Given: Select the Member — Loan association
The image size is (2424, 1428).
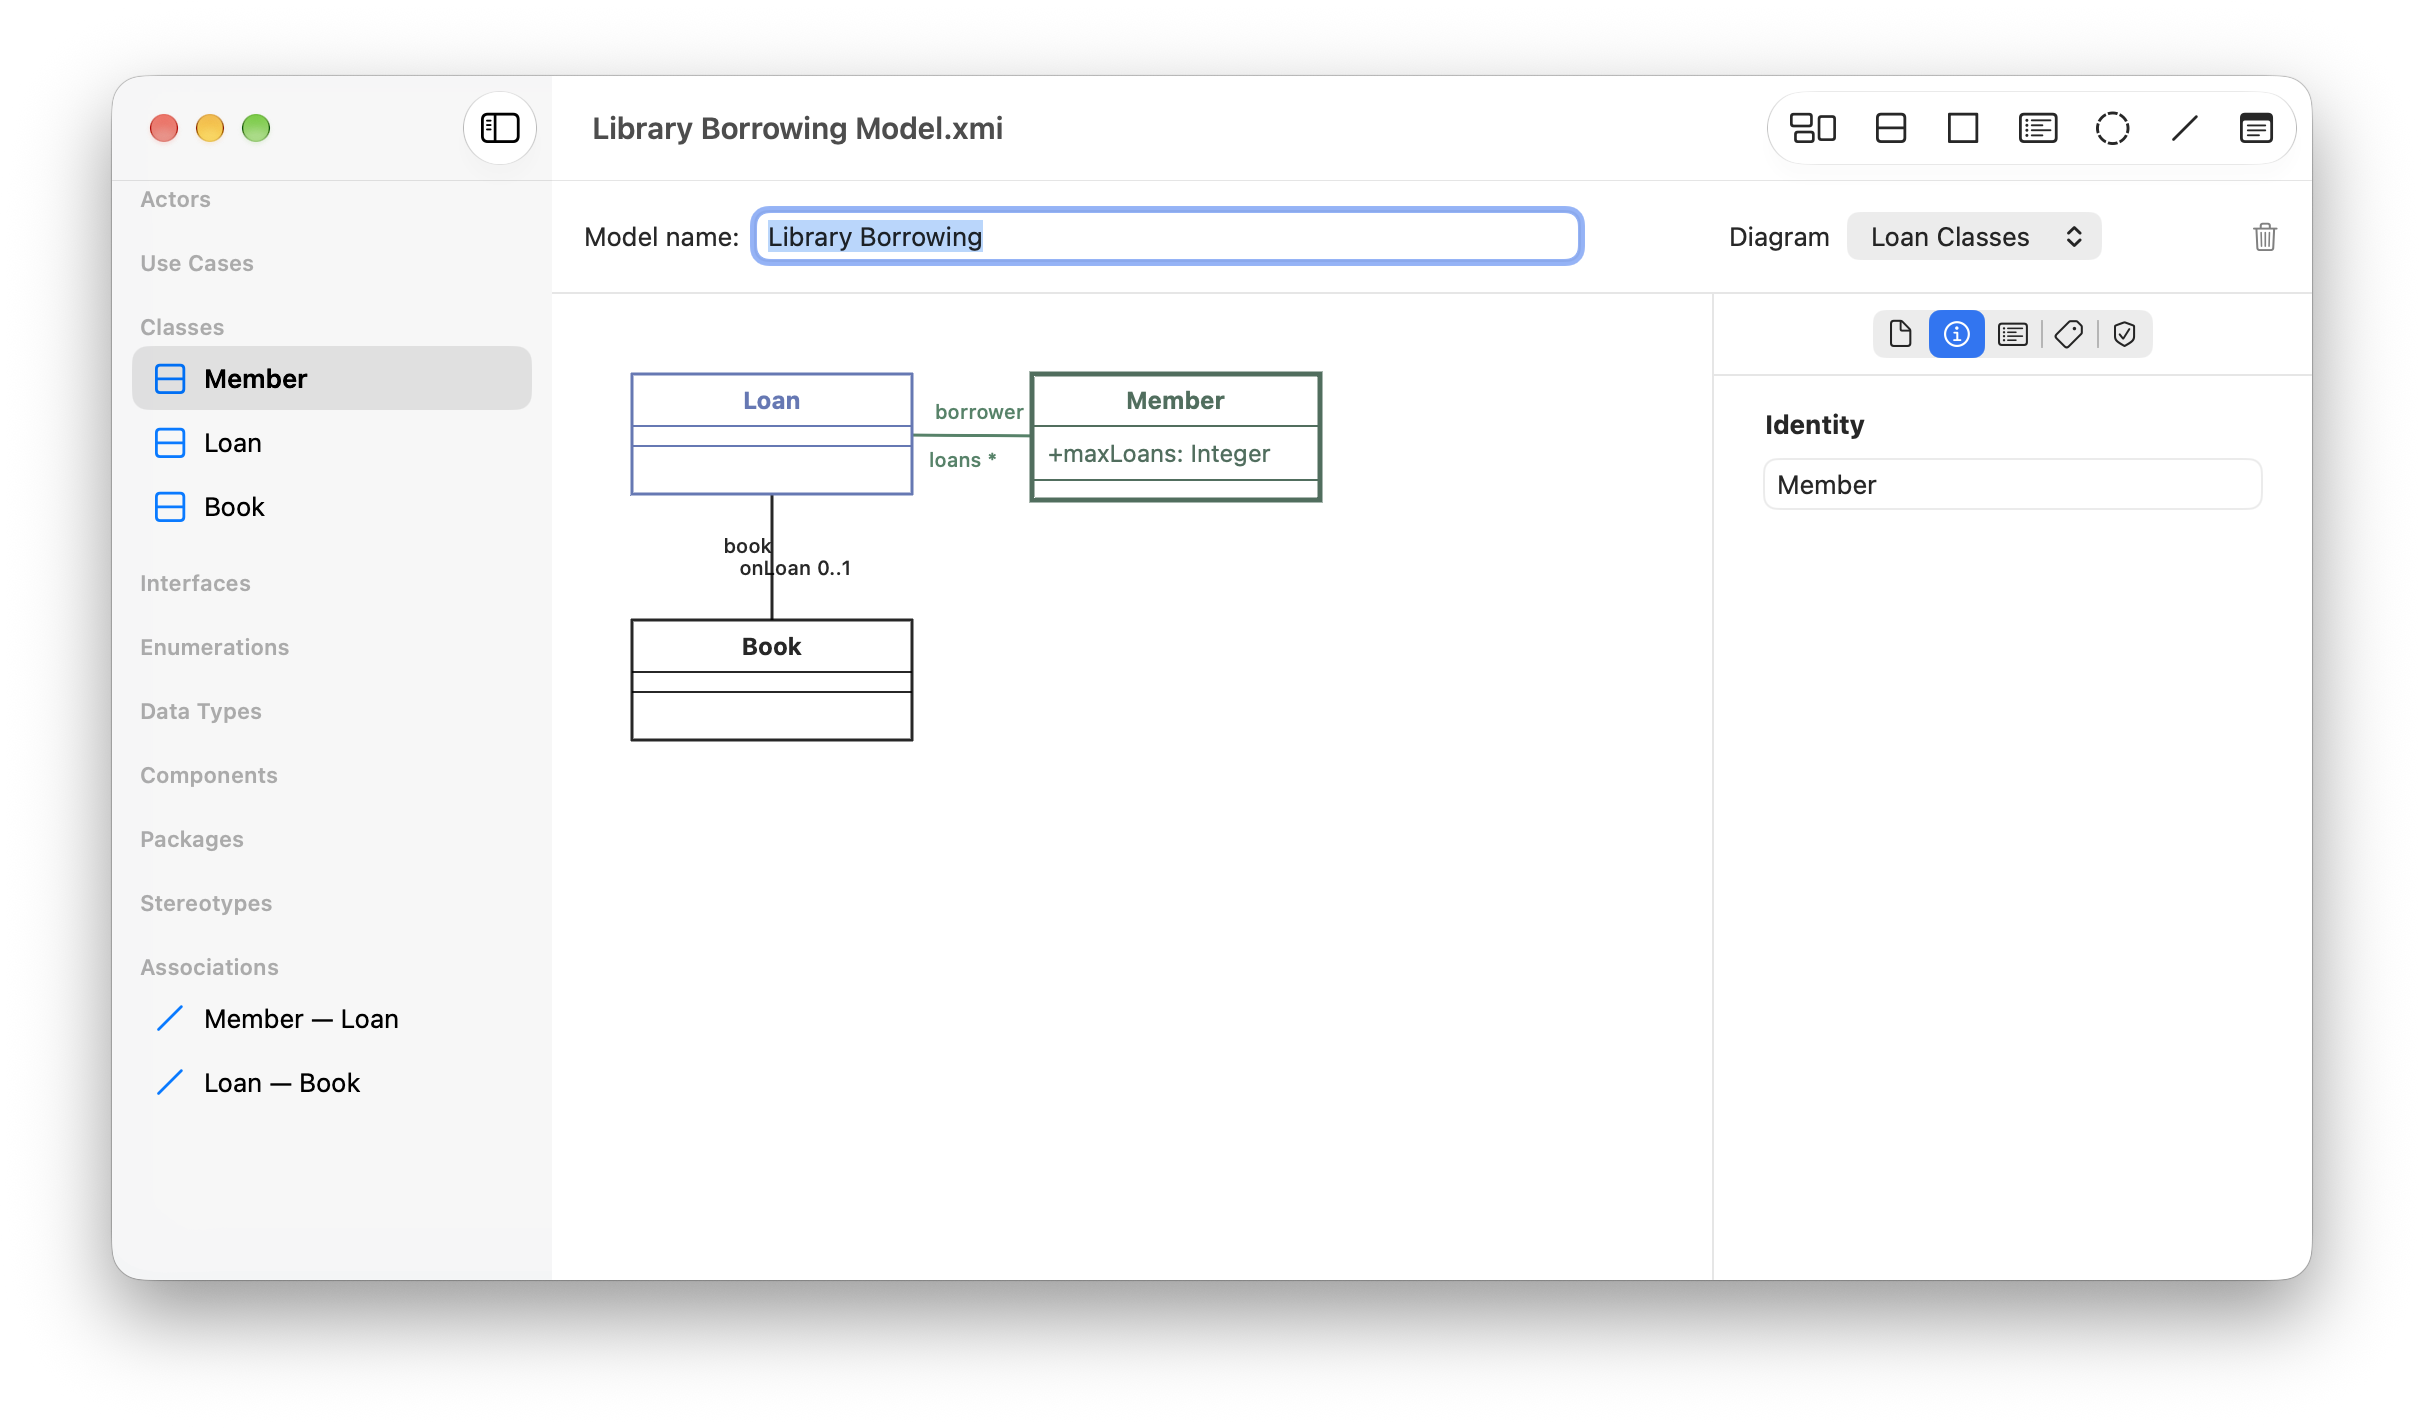Looking at the screenshot, I should pos(332,1019).
